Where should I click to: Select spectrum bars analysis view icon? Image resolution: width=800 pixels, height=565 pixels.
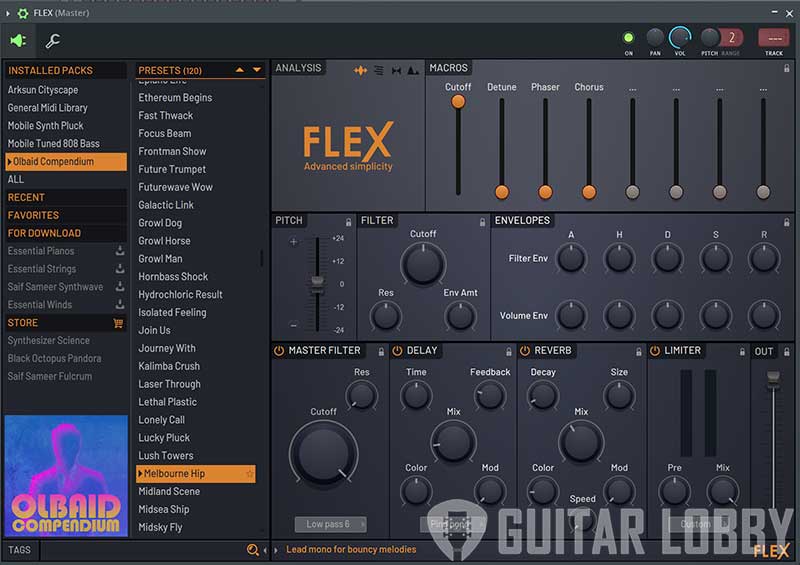[379, 70]
